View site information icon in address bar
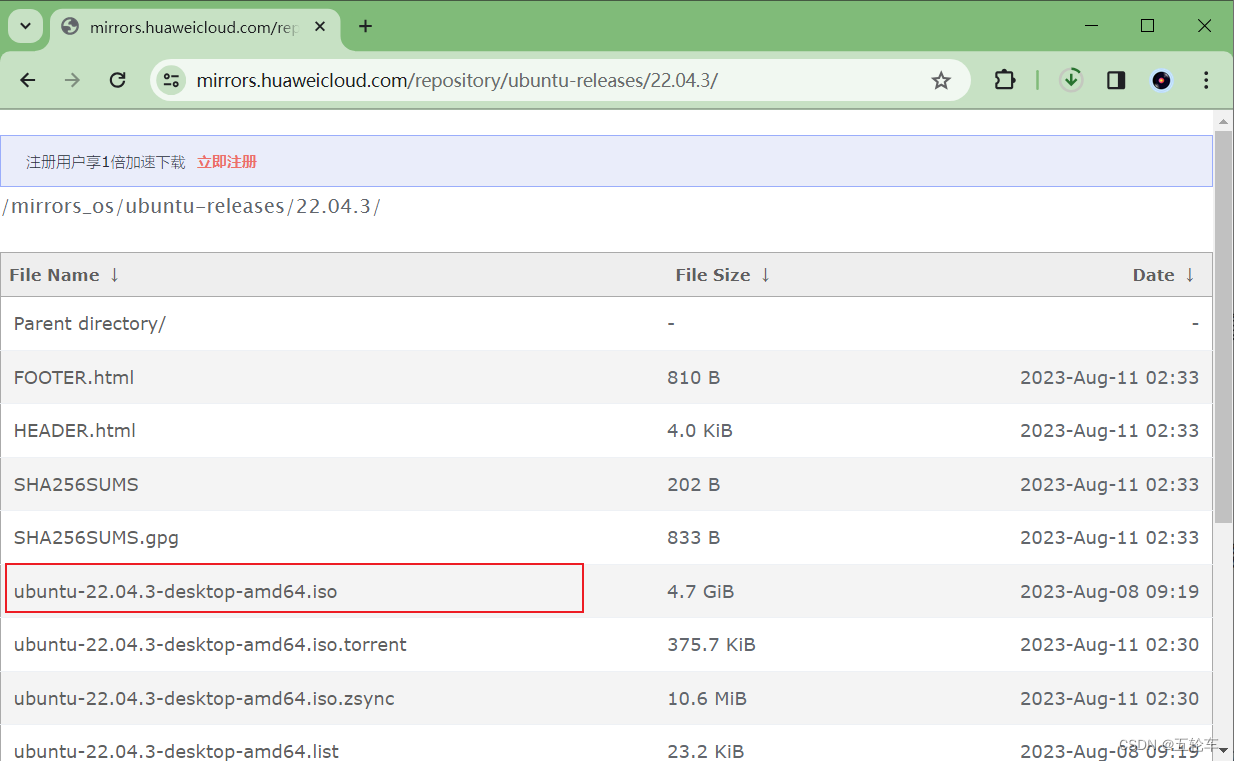This screenshot has height=761, width=1234. 172,80
